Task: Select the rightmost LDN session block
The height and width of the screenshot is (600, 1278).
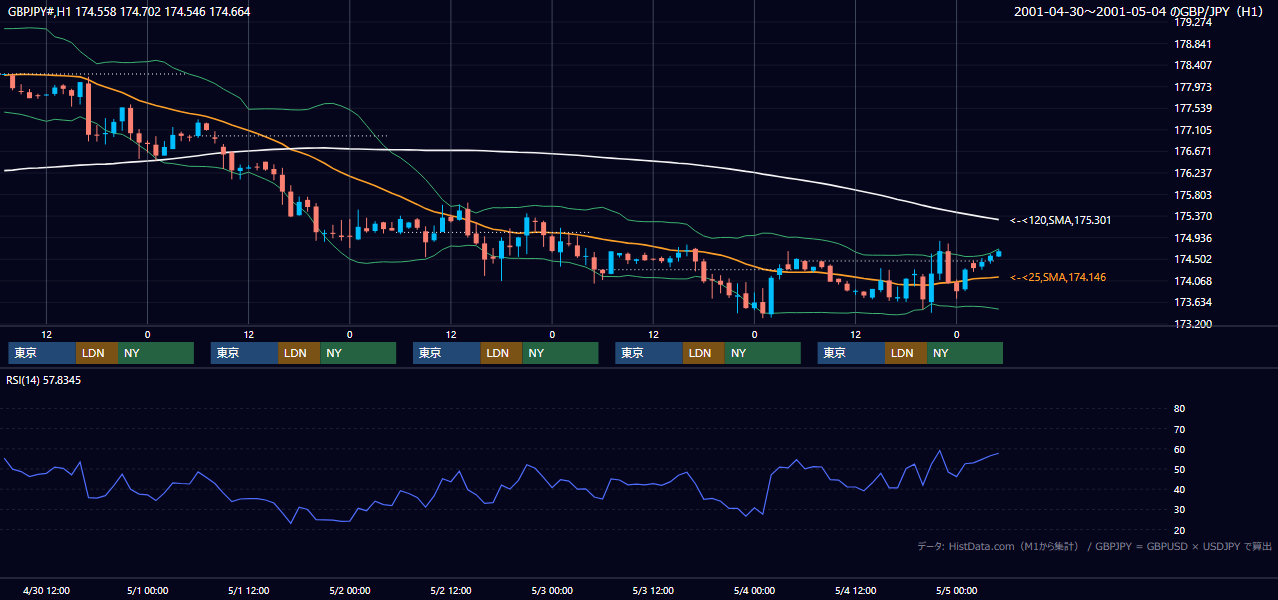Action: [907, 353]
